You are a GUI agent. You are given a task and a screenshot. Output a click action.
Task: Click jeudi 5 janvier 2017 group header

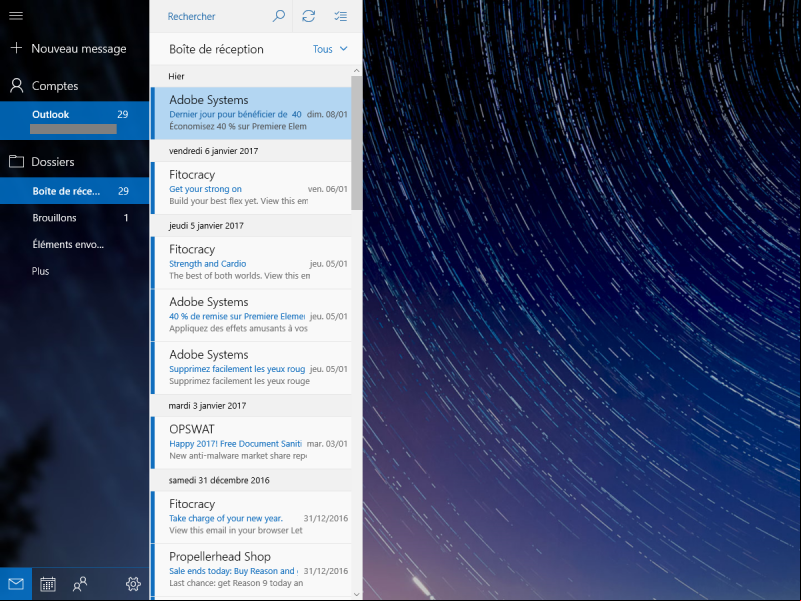point(251,225)
